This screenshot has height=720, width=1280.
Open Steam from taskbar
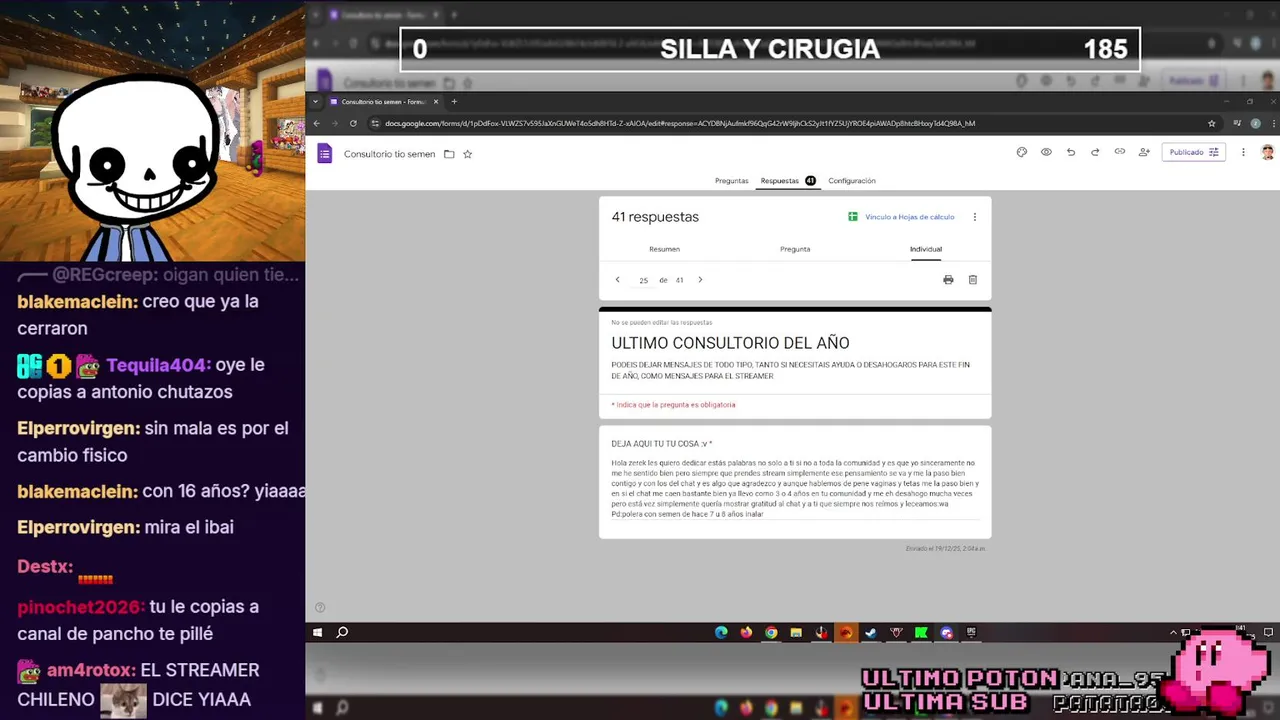tap(871, 632)
